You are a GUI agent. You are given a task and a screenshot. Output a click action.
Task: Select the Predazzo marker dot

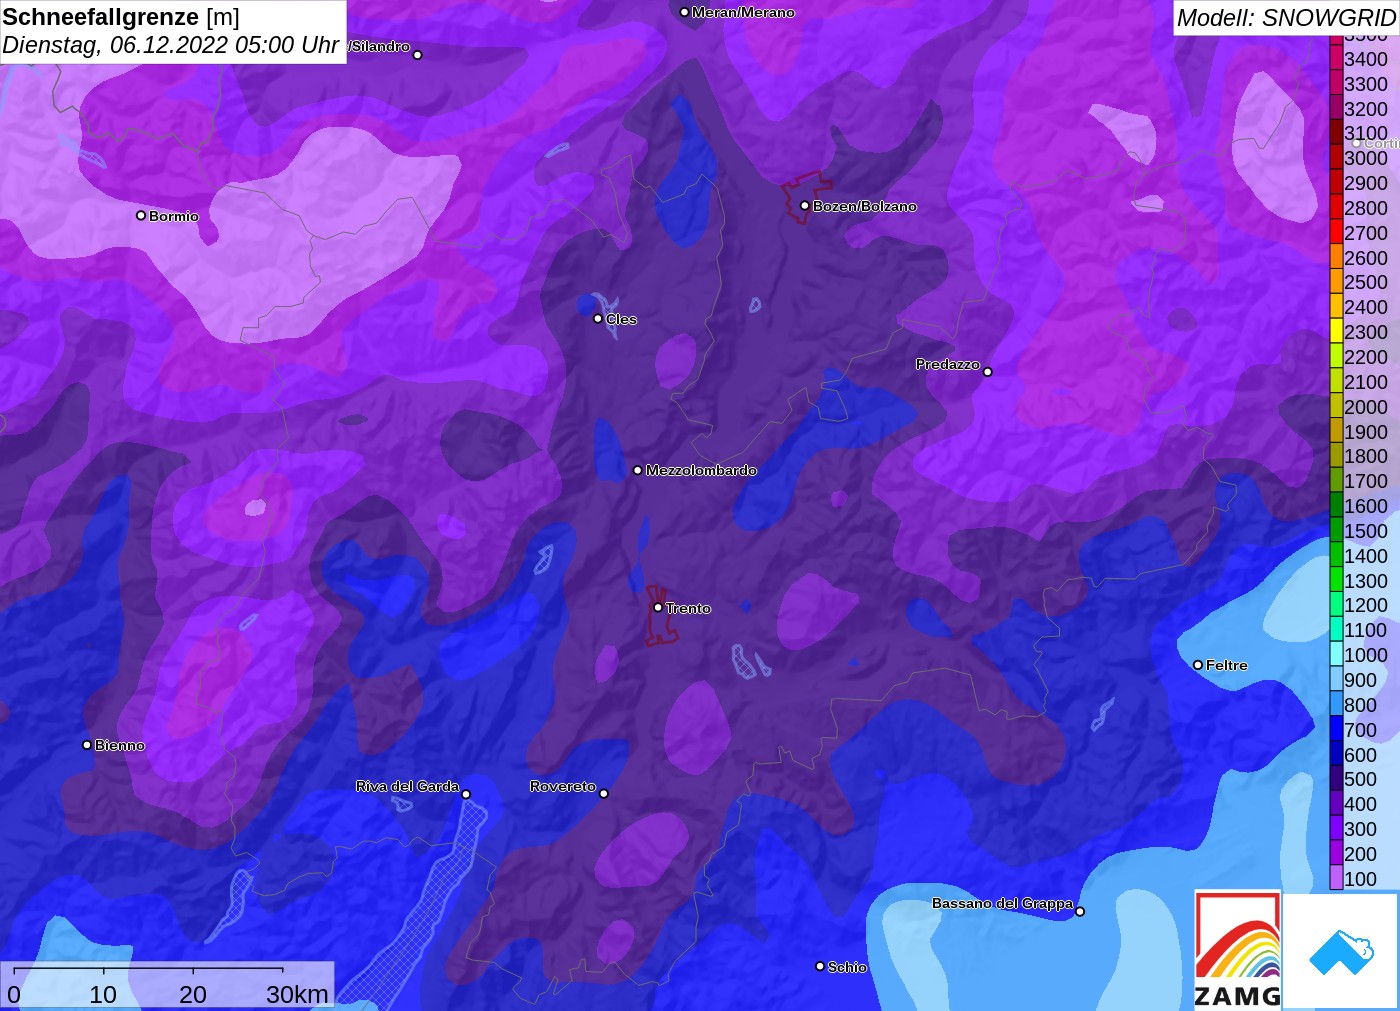988,372
